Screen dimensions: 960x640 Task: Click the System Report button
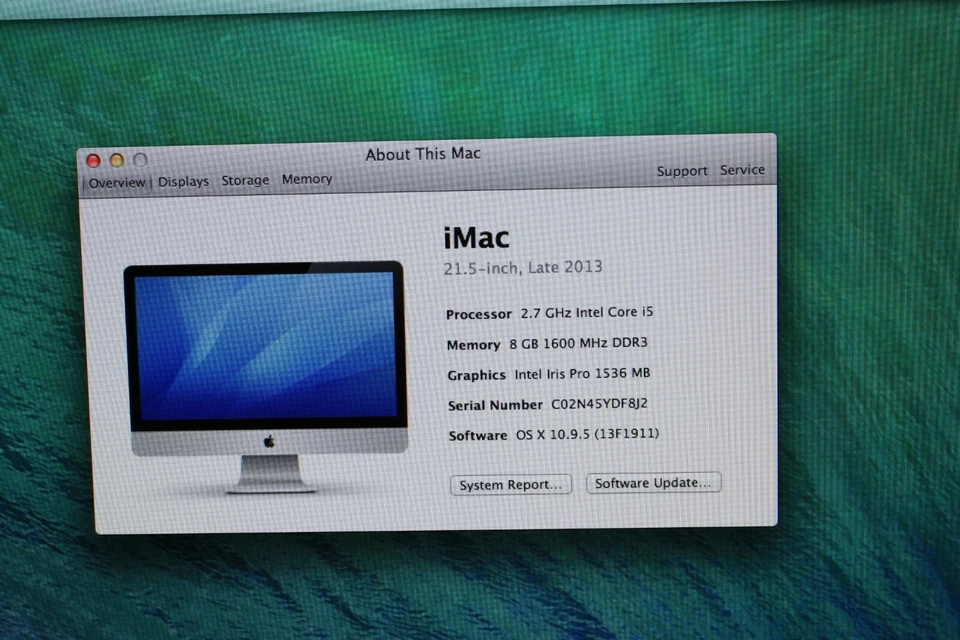point(510,485)
